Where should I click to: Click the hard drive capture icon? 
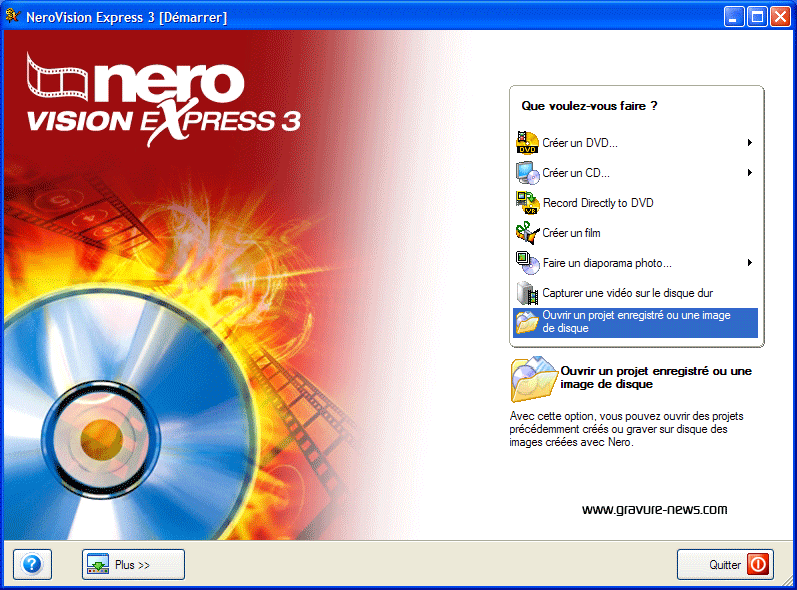click(x=527, y=293)
